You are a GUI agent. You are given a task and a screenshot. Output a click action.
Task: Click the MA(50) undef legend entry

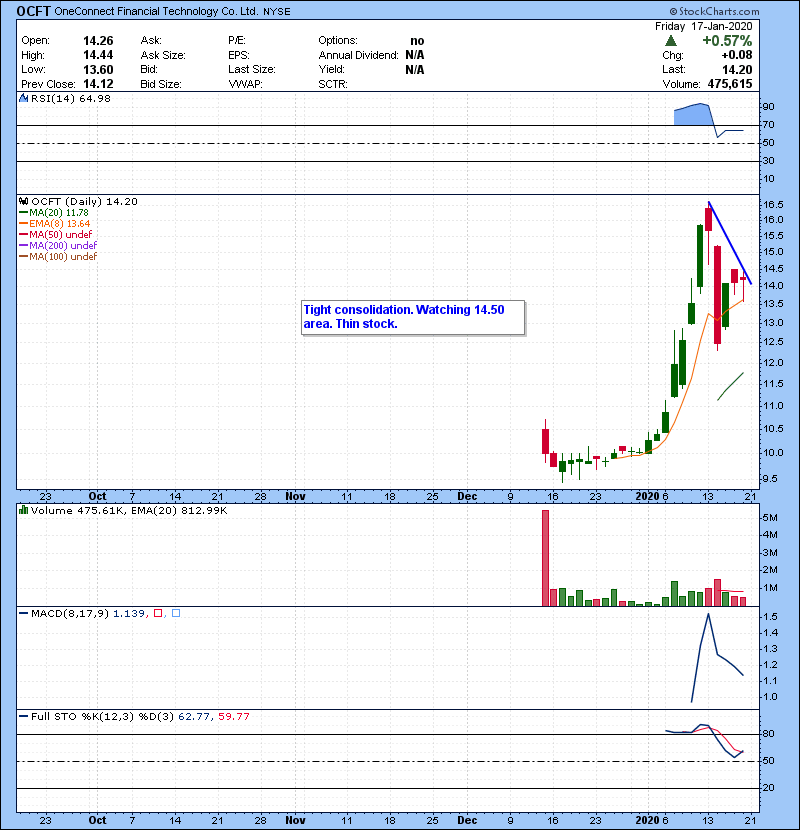click(56, 234)
